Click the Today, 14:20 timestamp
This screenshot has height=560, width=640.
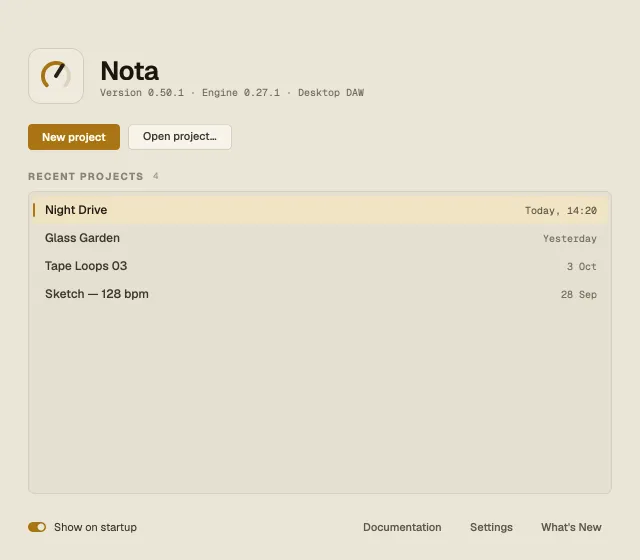[x=560, y=211]
